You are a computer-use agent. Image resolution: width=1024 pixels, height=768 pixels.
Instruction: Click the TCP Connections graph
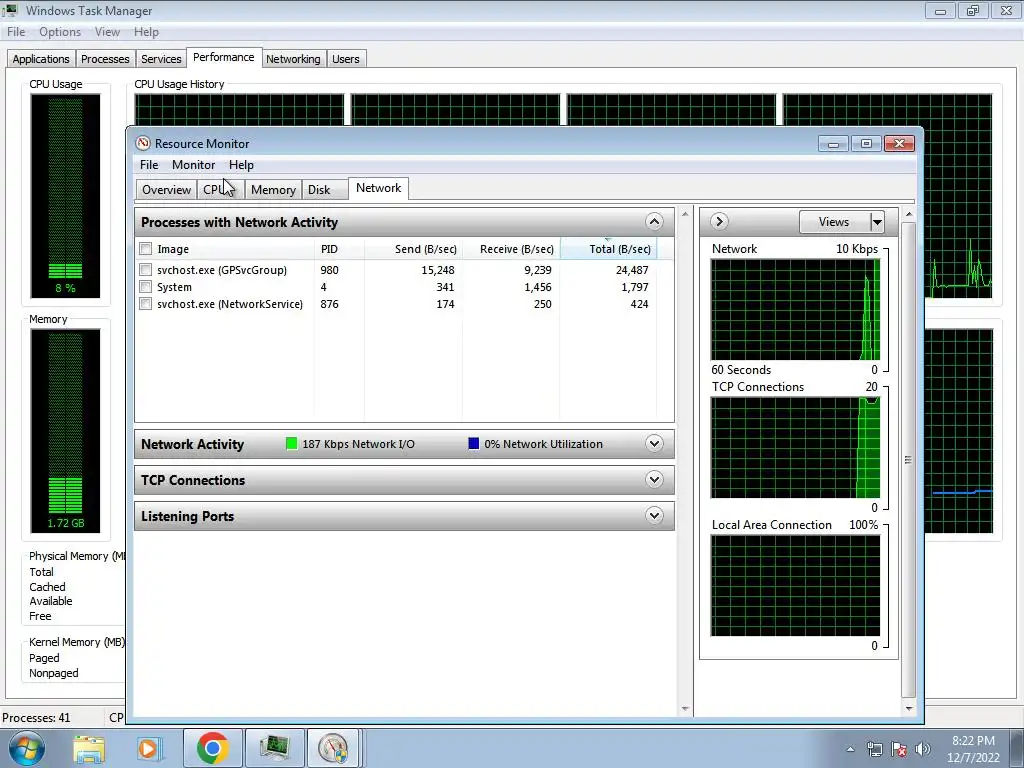(x=795, y=447)
